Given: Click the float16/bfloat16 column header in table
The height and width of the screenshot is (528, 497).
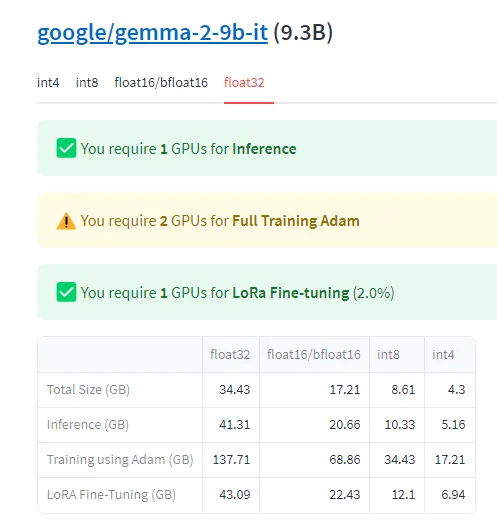Looking at the screenshot, I should 314,355.
